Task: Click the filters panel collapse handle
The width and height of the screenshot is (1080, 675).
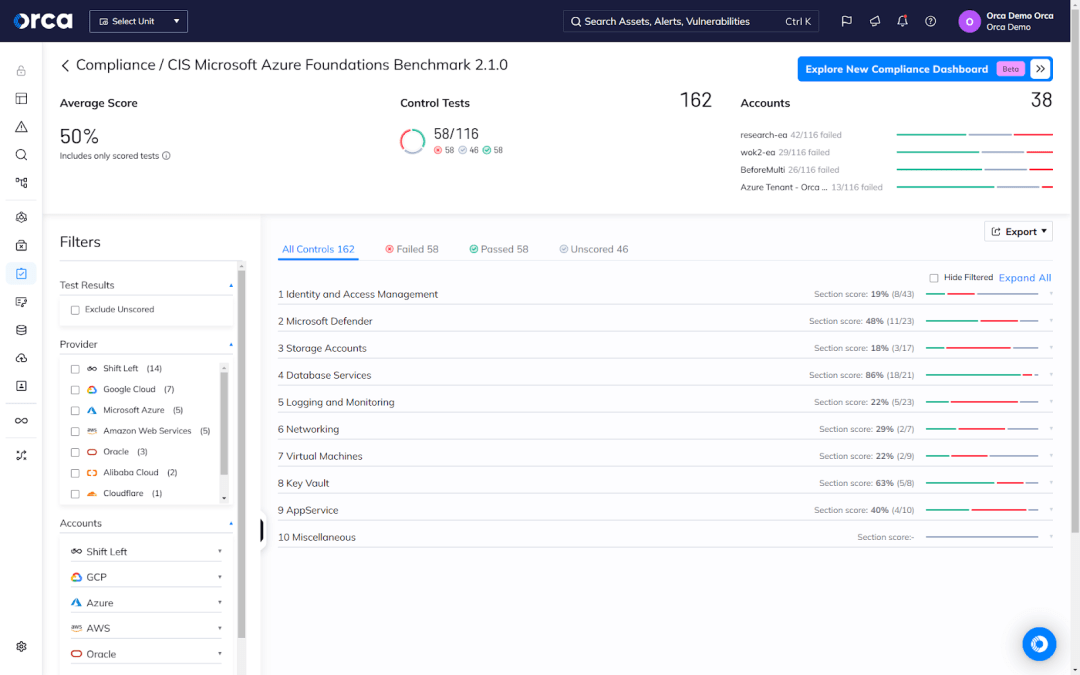Action: point(262,530)
